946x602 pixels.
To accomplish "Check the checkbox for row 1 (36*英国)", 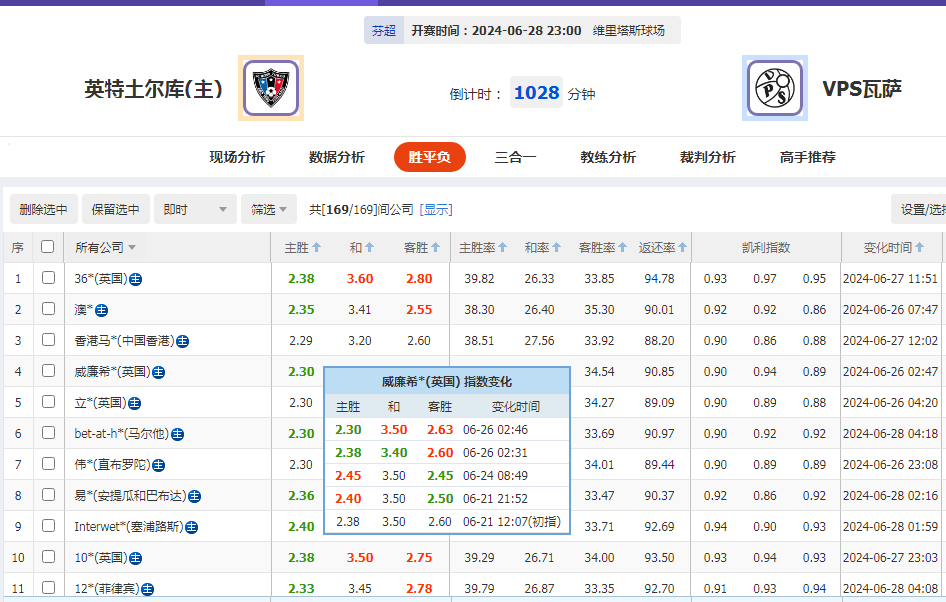I will tap(47, 280).
